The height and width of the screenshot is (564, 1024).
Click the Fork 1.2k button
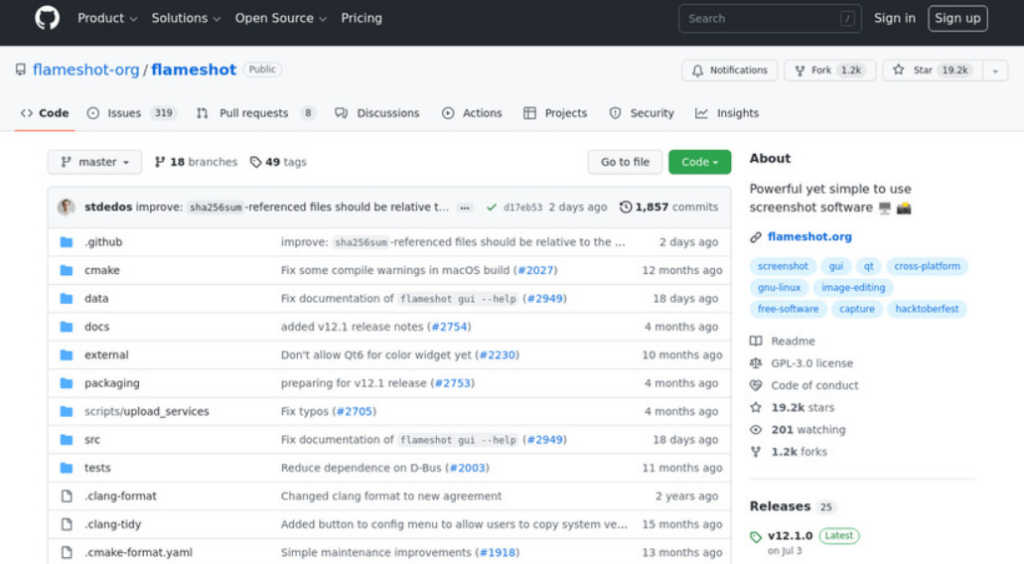[829, 70]
